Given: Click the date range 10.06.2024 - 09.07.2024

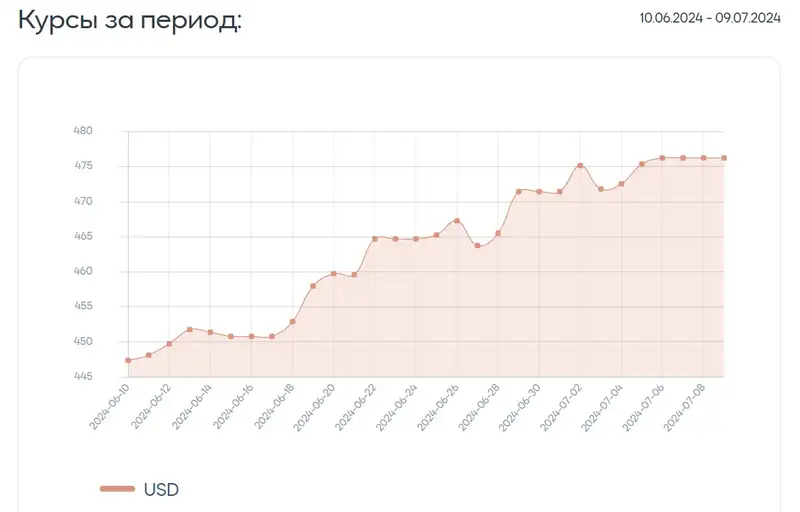Looking at the screenshot, I should [709, 17].
